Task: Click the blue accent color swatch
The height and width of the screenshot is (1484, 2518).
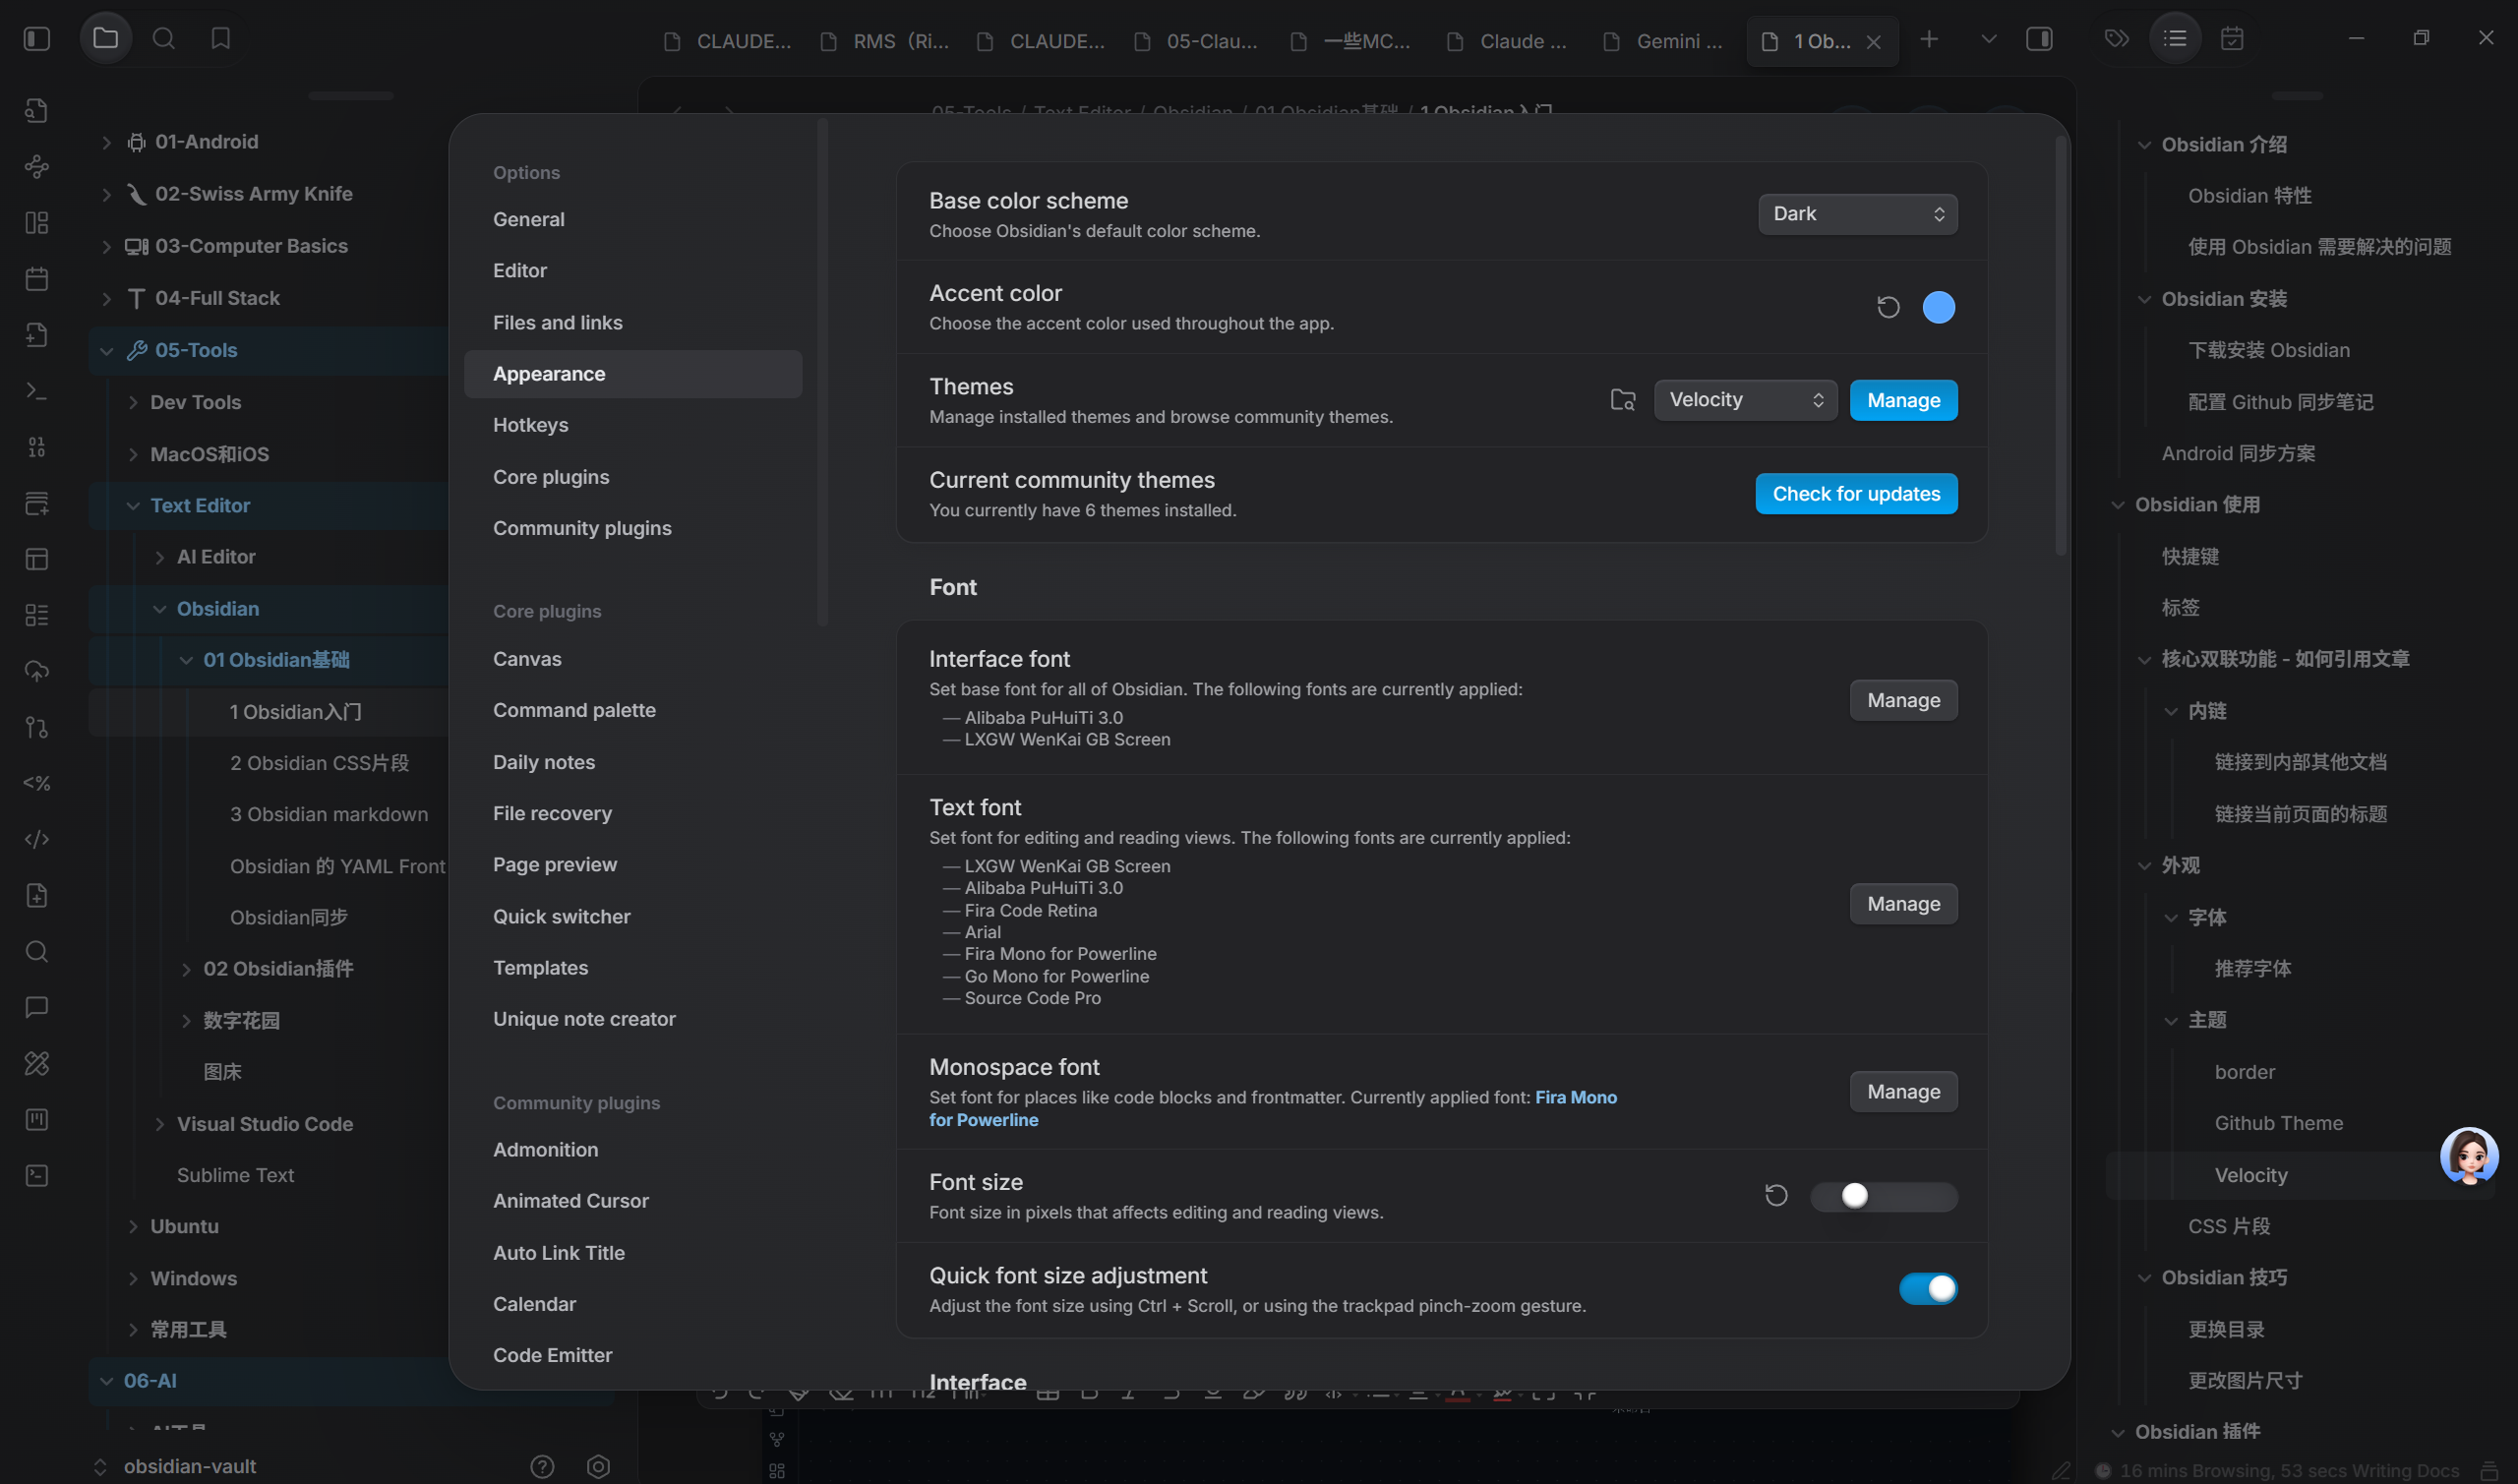Action: point(1937,307)
